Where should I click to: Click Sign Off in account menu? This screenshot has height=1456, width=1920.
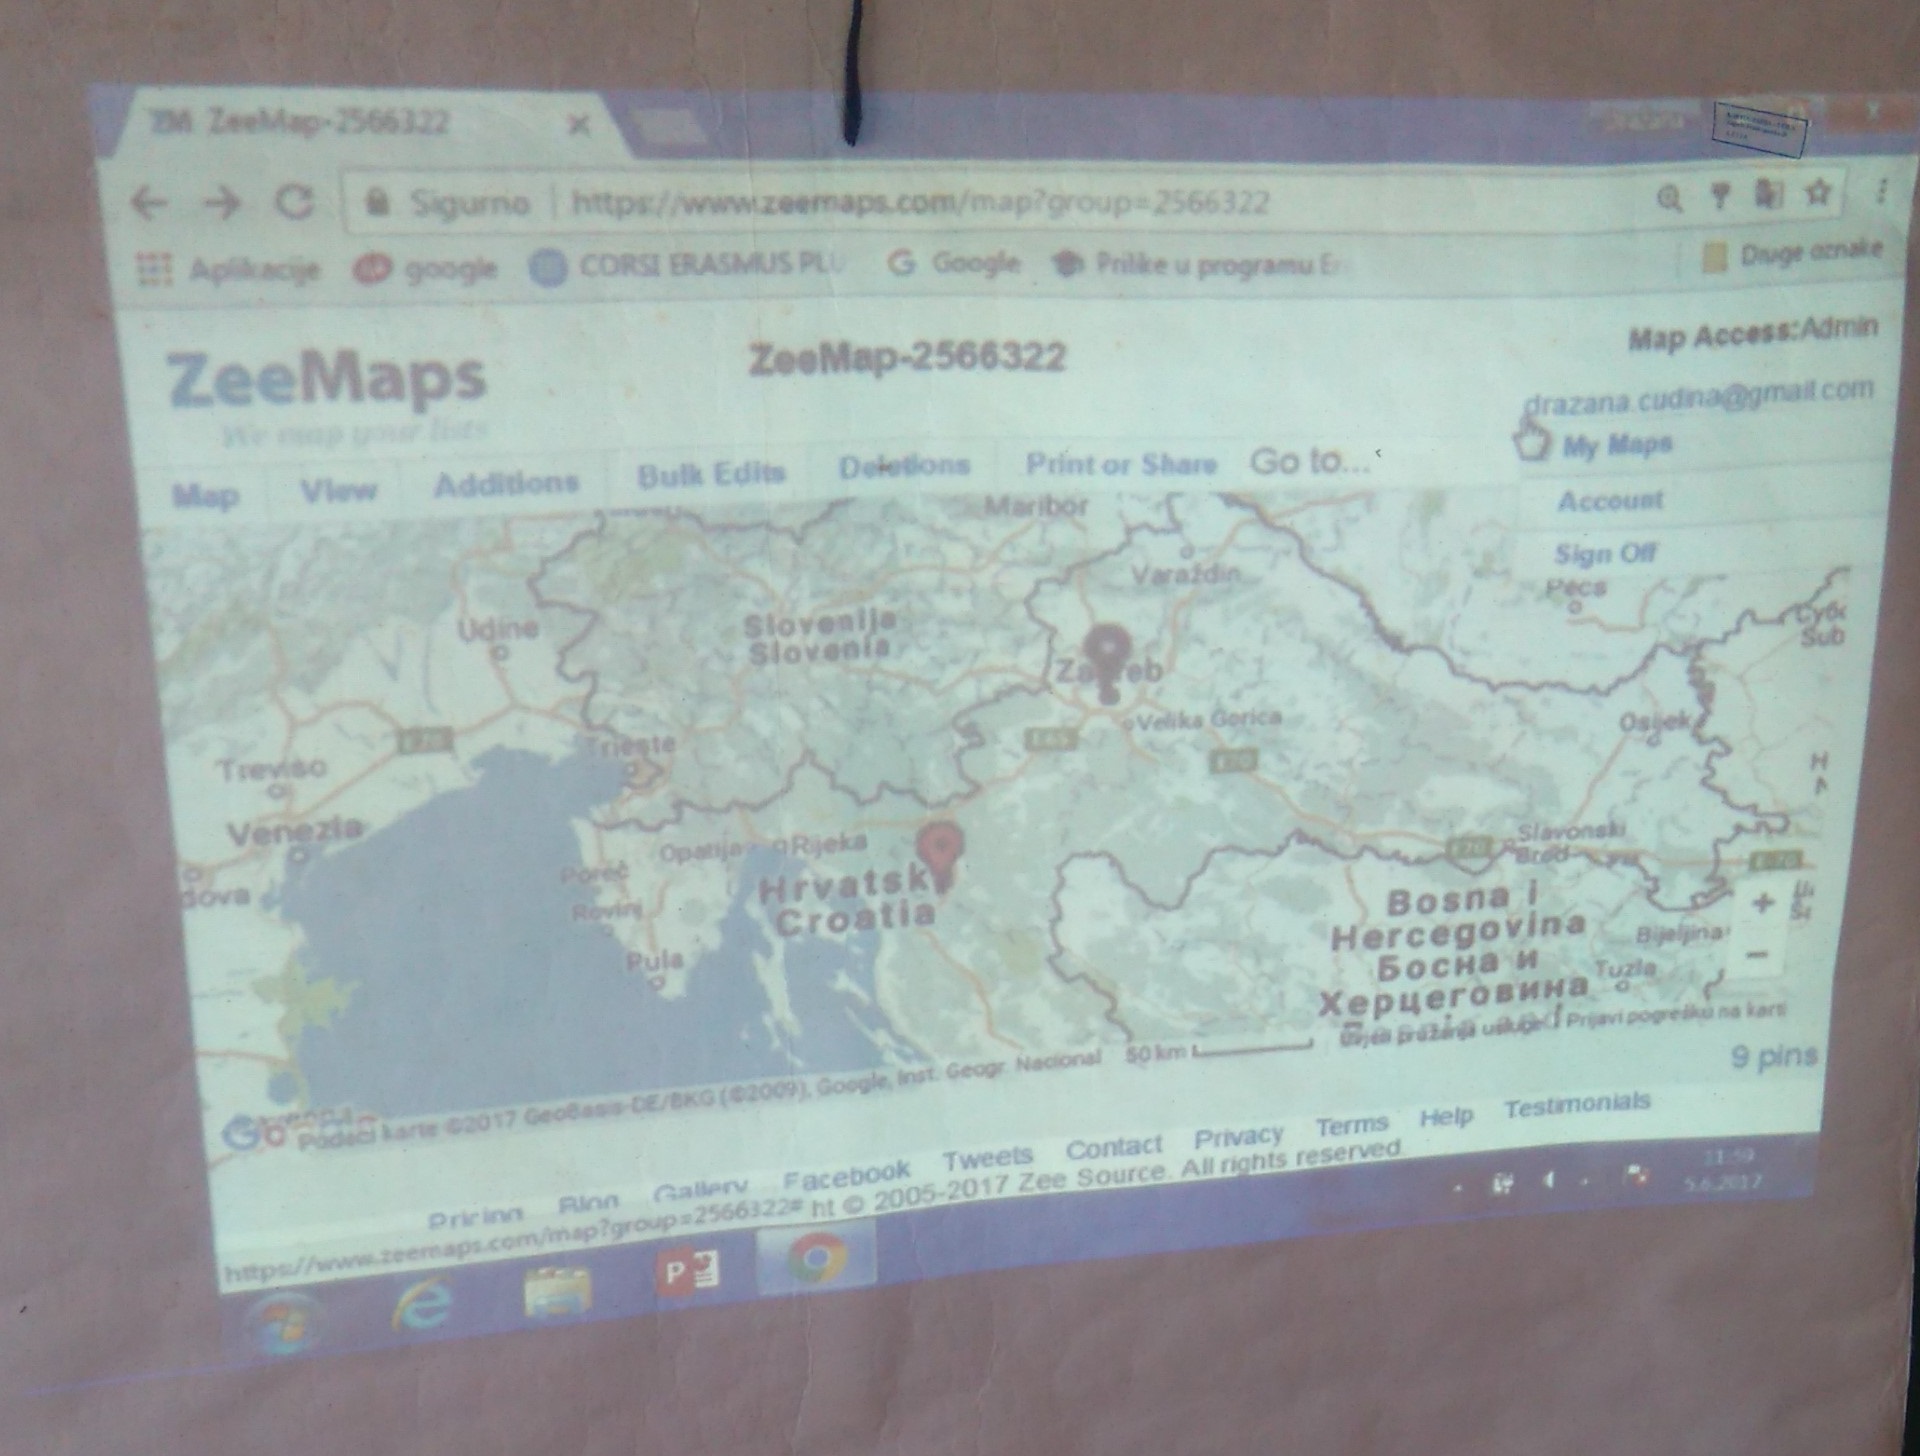1605,553
